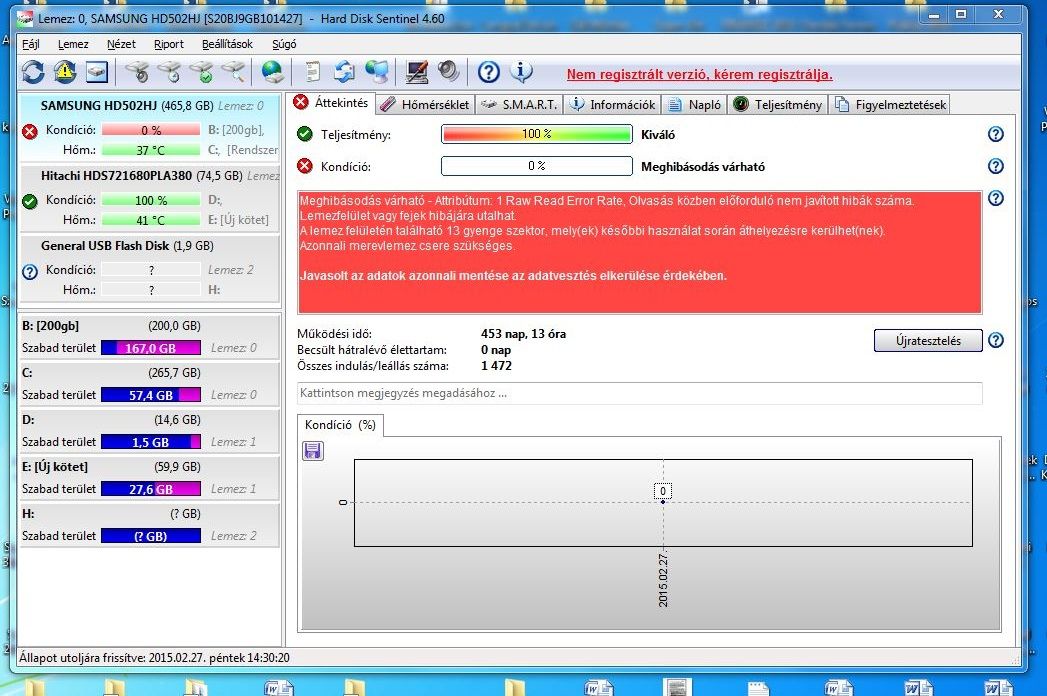The image size is (1047, 696).
Task: Click the help icon beside Kondíció bar
Action: 996,166
